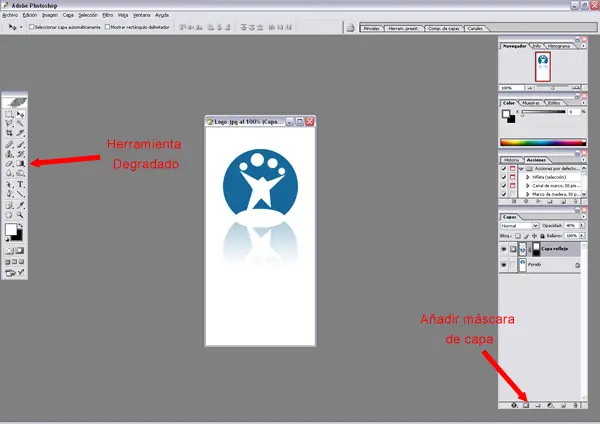This screenshot has height=424, width=600.
Task: Select the Type (T) tool
Action: point(20,184)
